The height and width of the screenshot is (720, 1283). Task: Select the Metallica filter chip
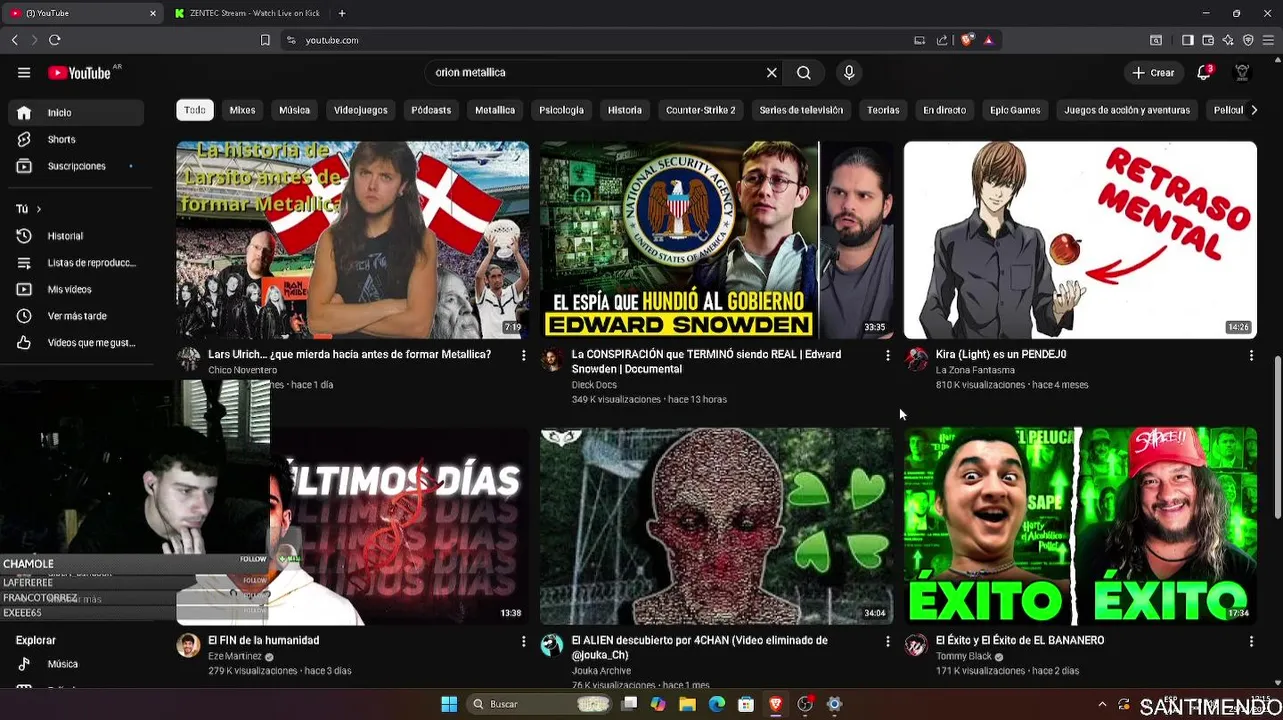pyautogui.click(x=495, y=110)
